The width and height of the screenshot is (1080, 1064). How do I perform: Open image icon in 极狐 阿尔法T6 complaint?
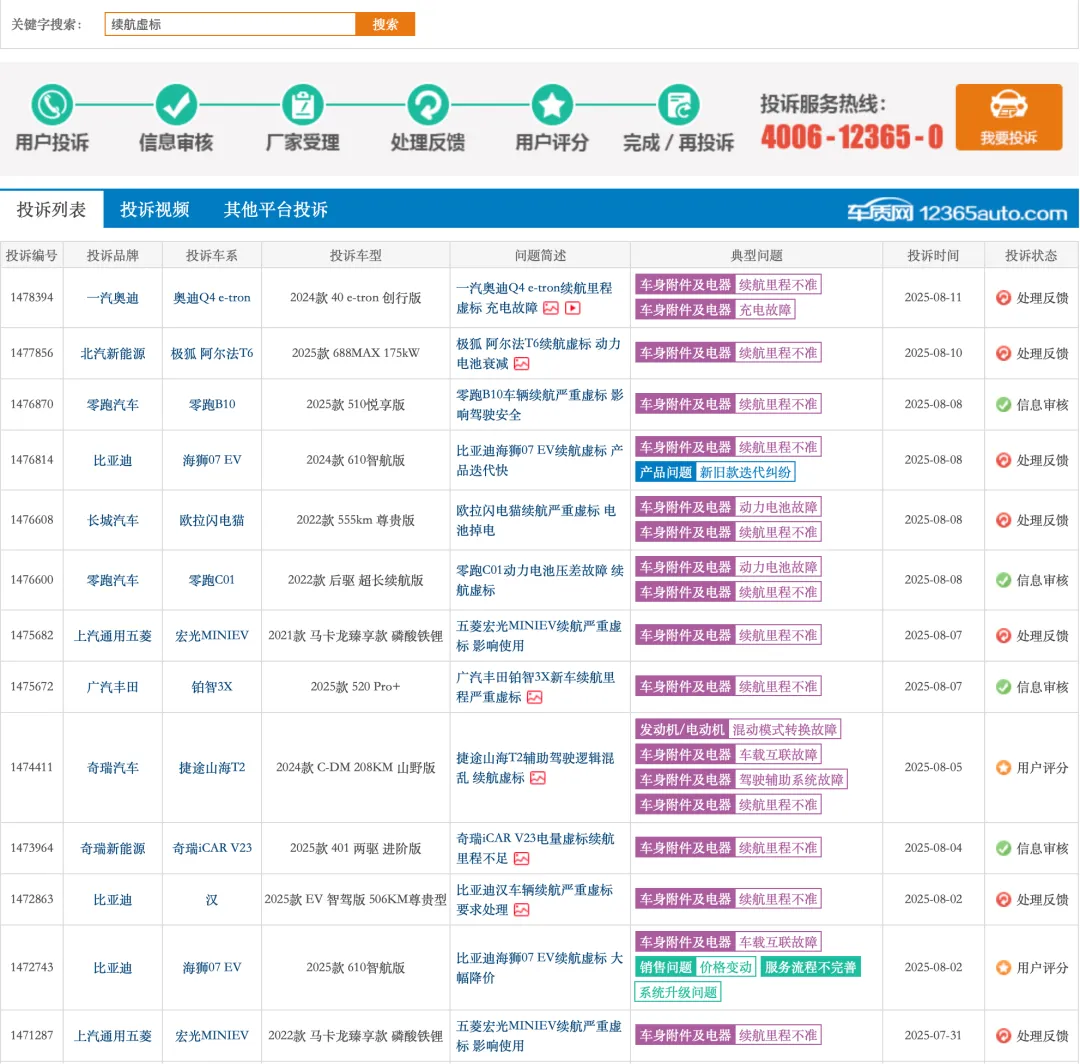(521, 364)
